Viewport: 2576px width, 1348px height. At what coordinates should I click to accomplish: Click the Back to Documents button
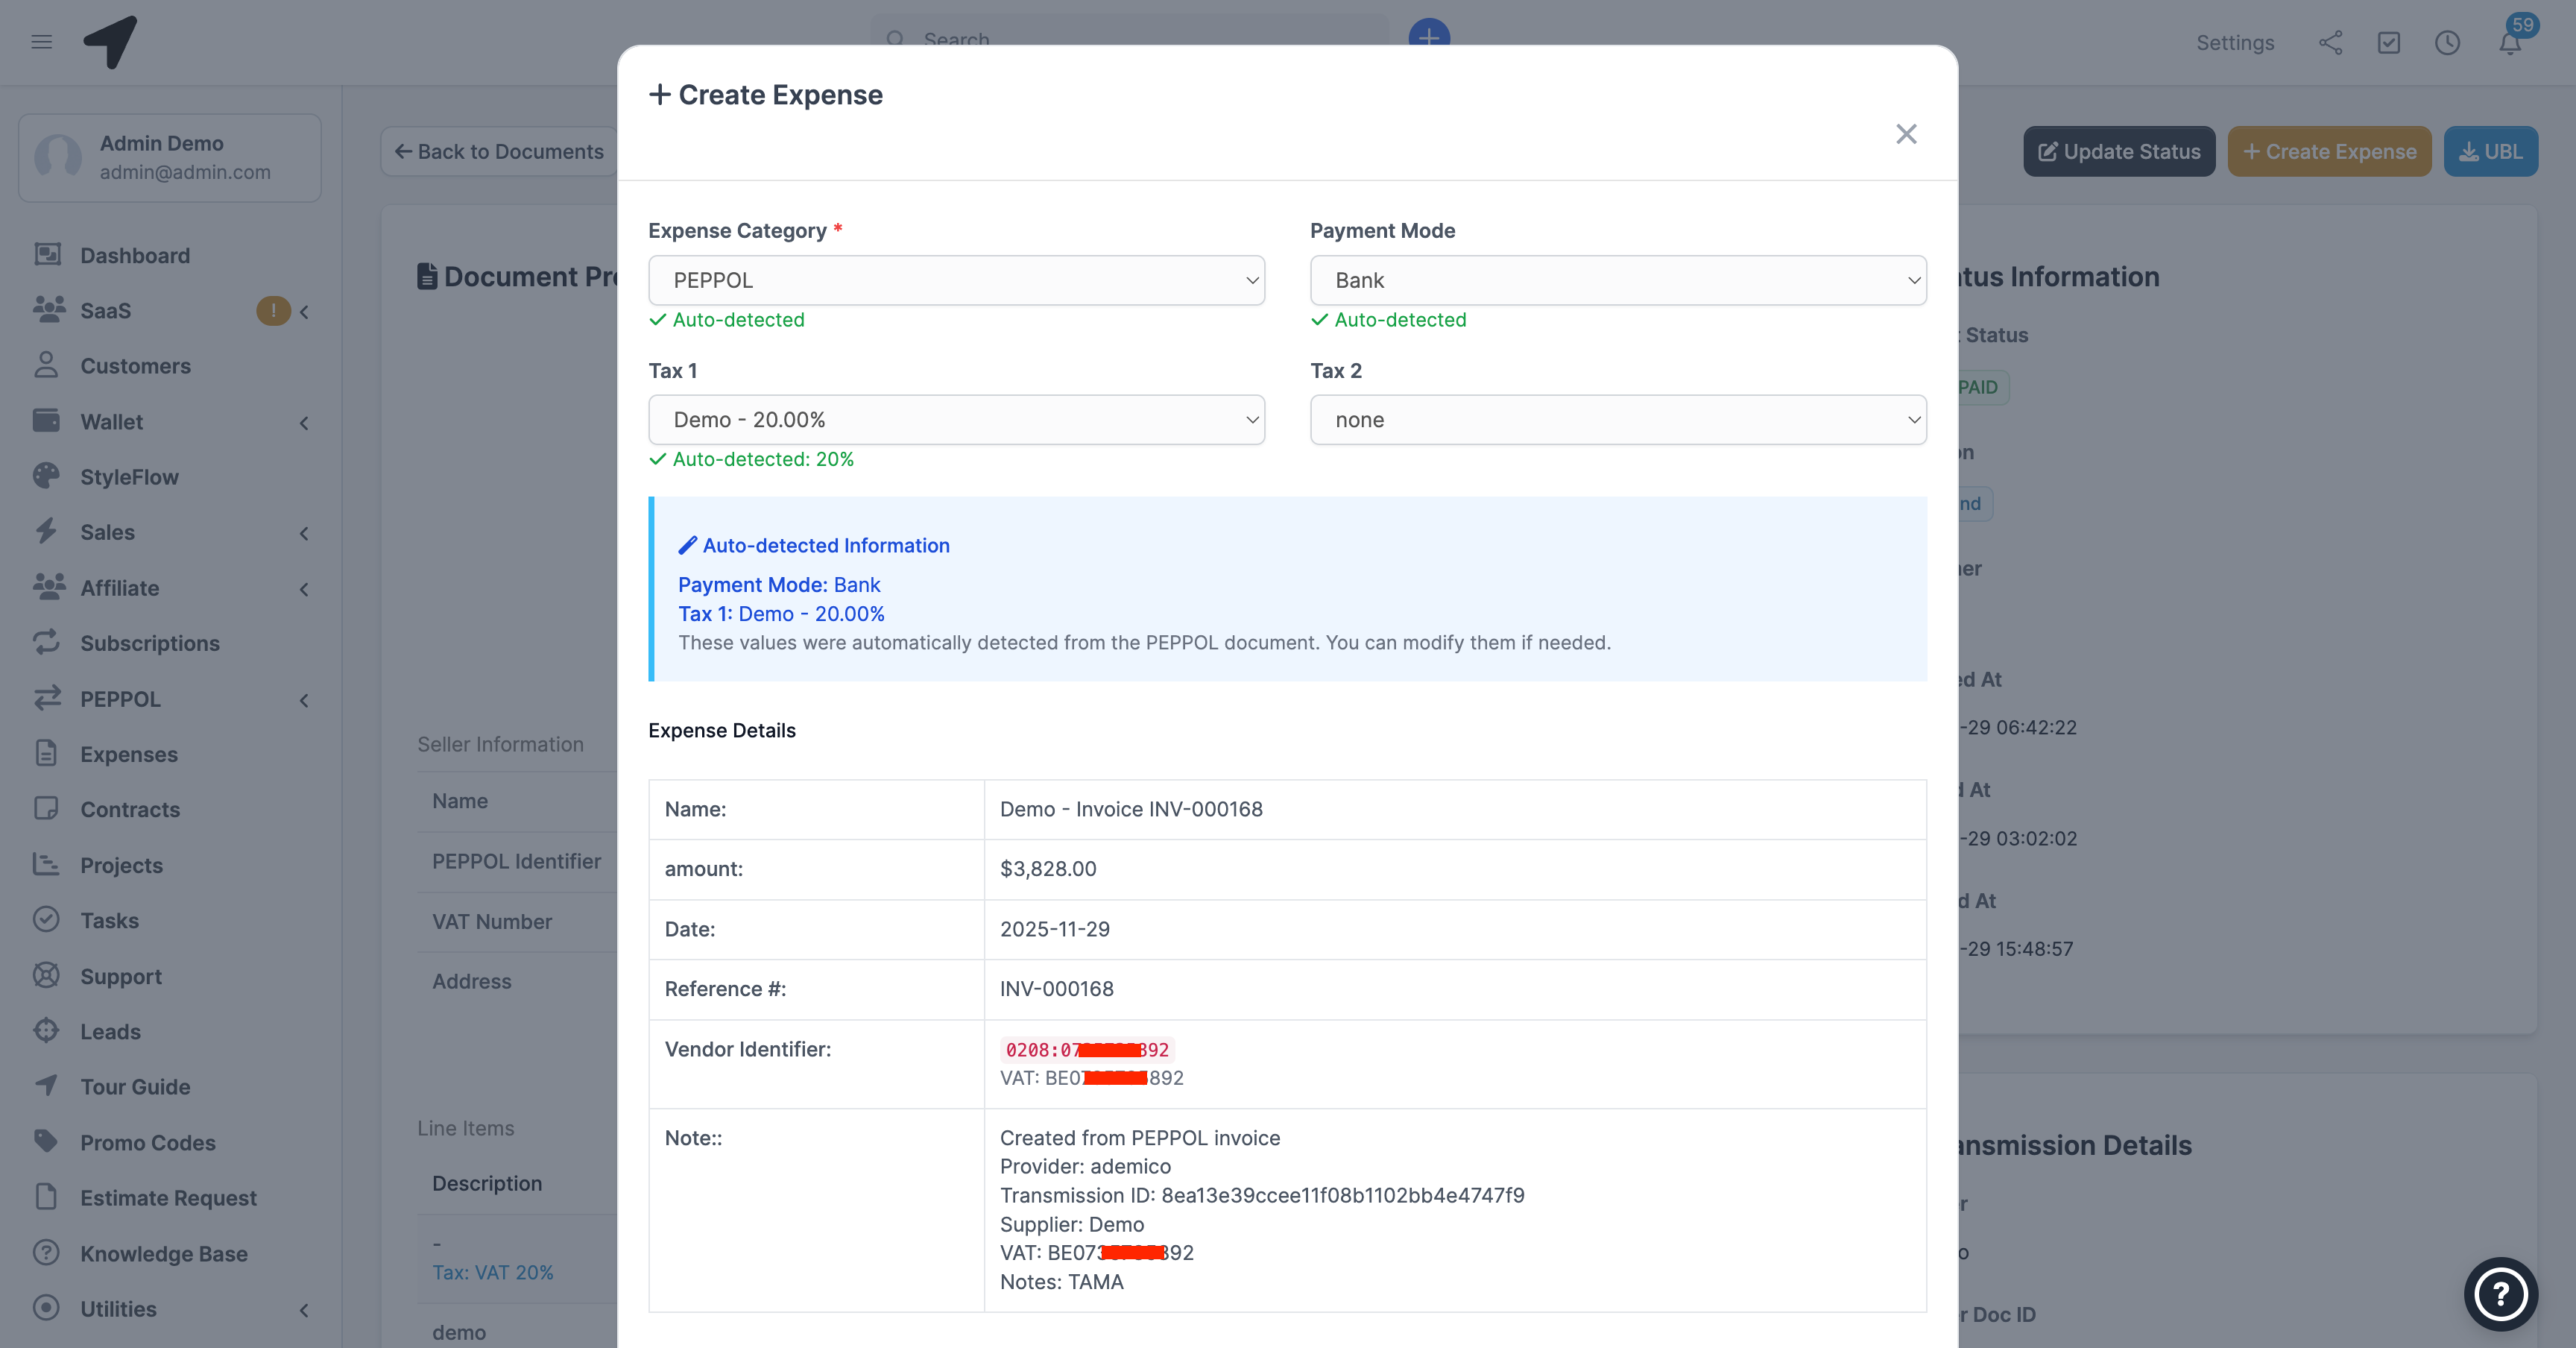[499, 152]
